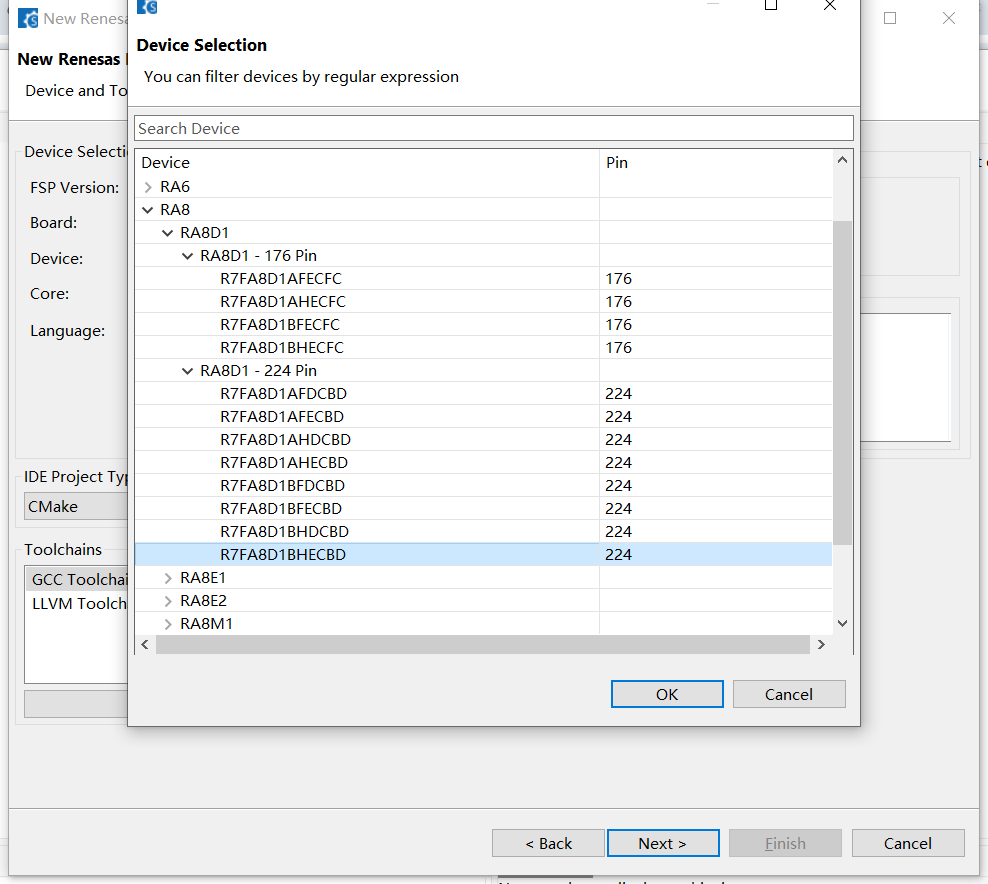Collapse the RA8D1 group
The width and height of the screenshot is (988, 884).
[x=168, y=233]
